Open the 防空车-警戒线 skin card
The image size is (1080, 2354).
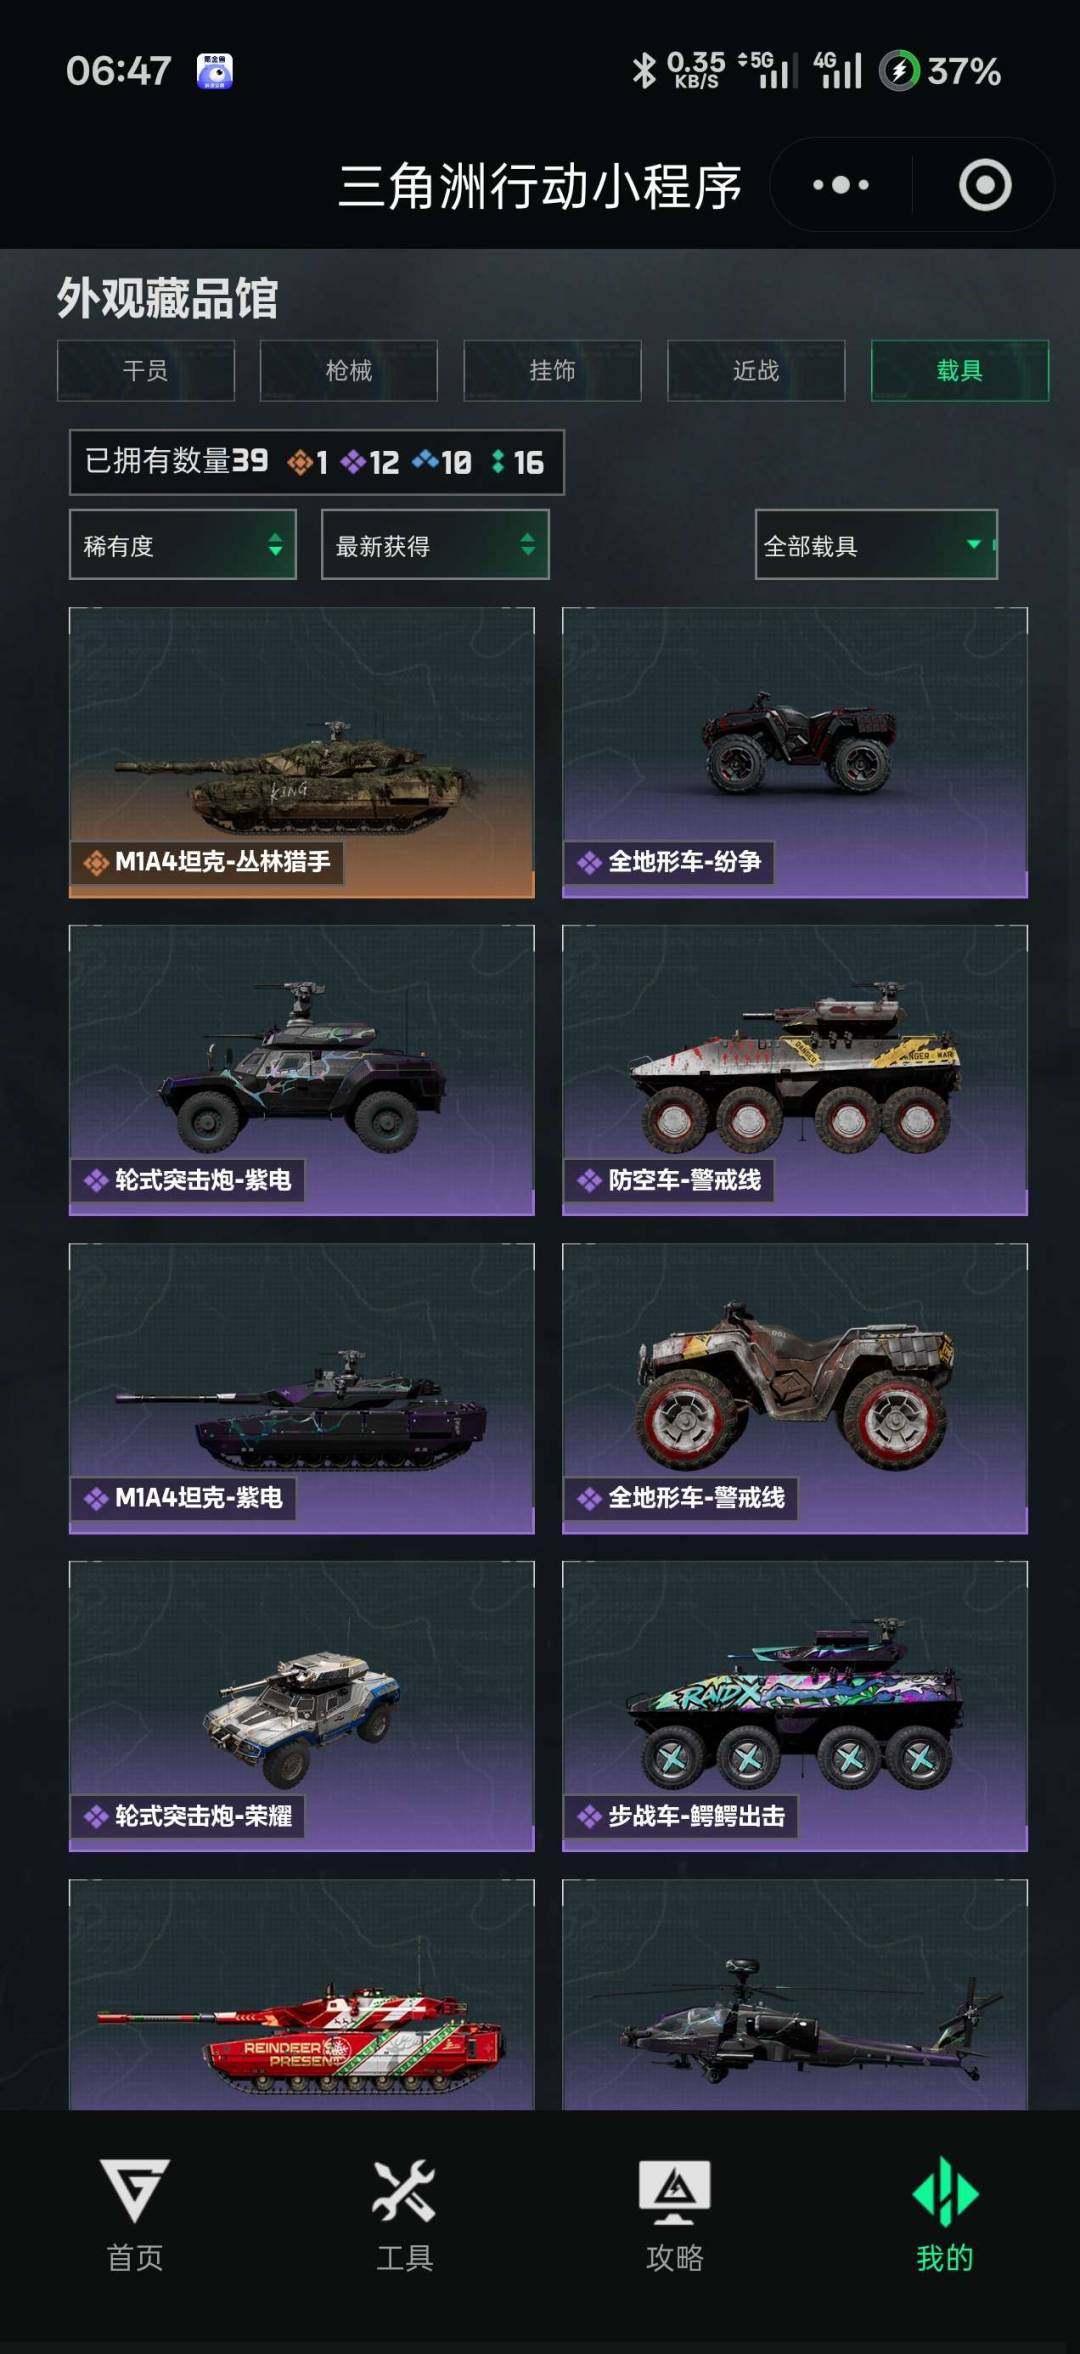[x=795, y=1070]
